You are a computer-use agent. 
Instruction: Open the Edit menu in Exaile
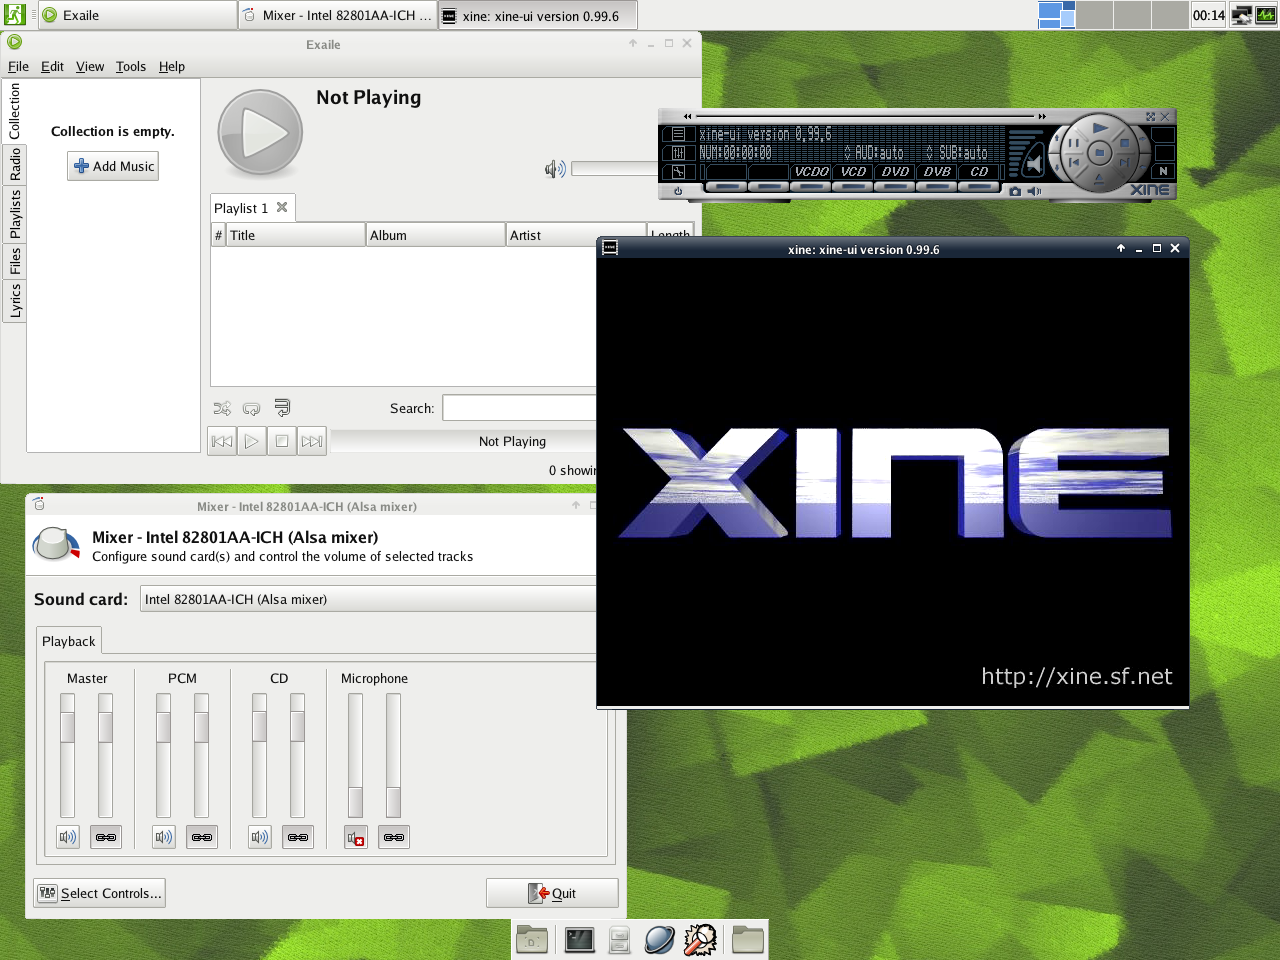(x=52, y=66)
